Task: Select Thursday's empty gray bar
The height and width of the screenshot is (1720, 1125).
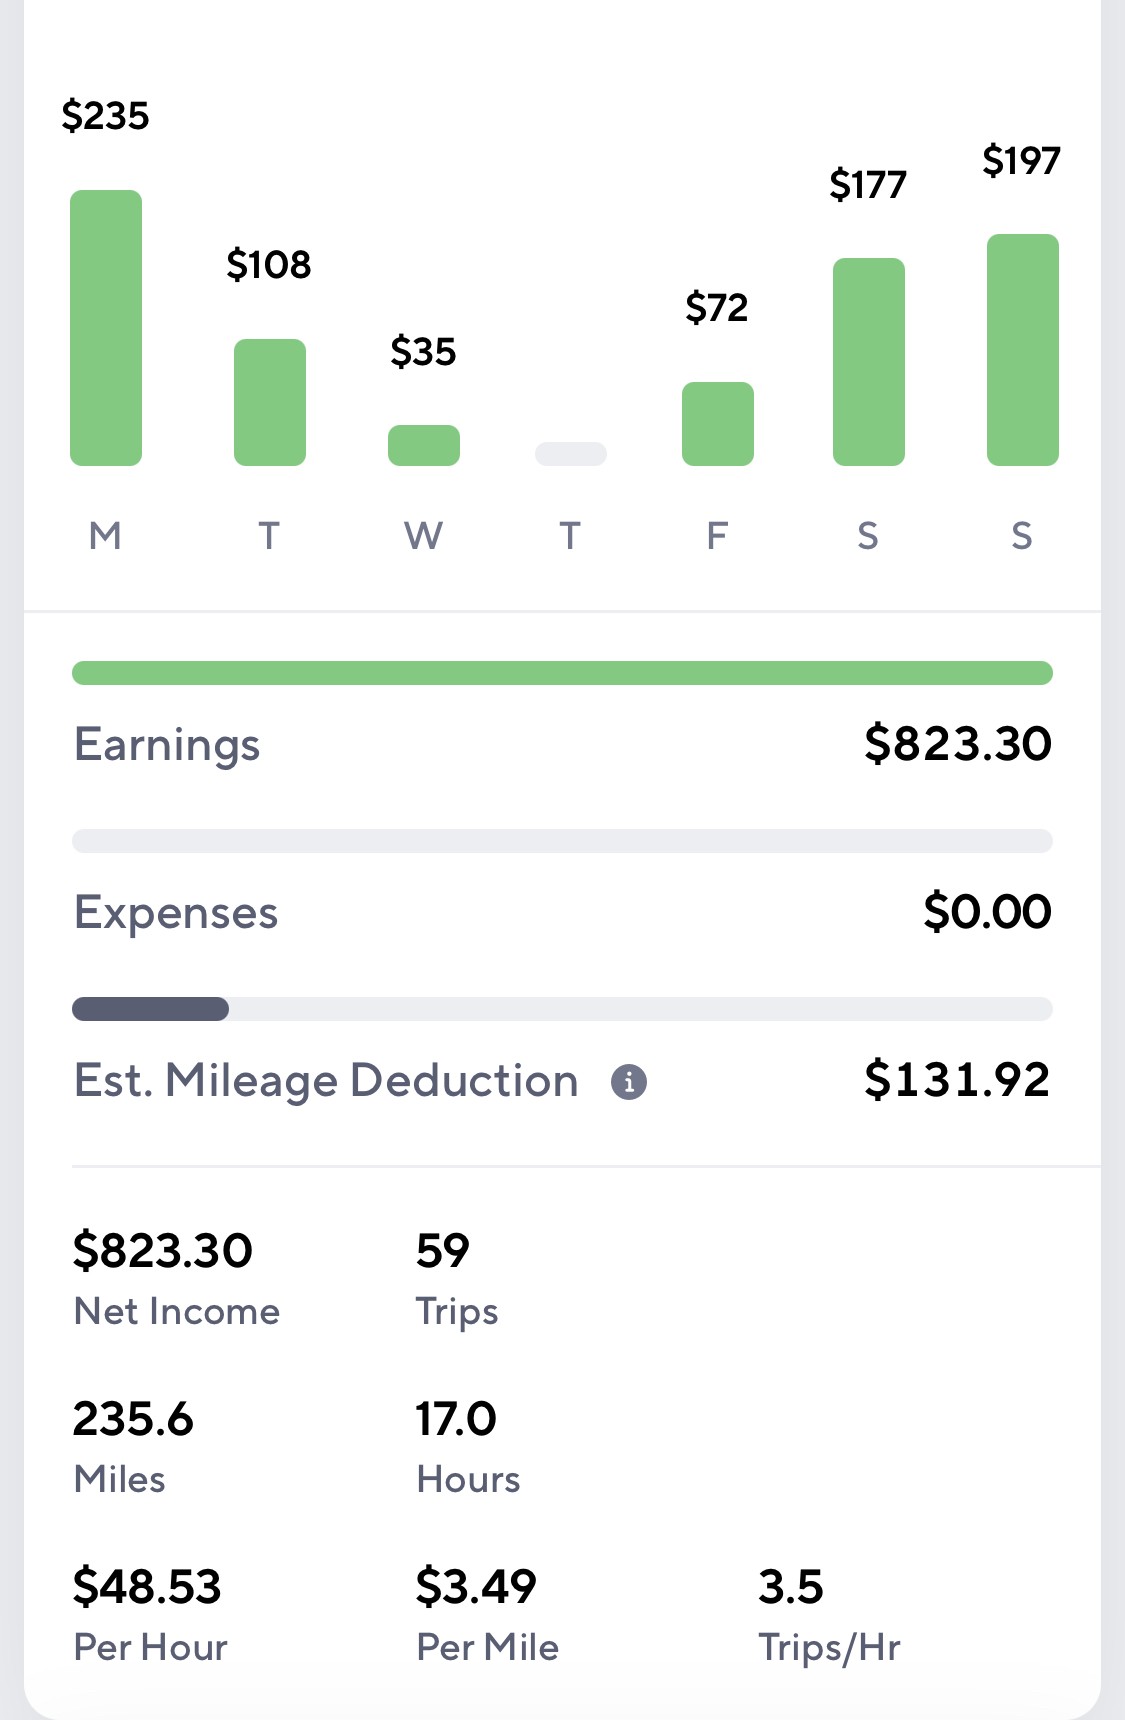Action: point(571,454)
